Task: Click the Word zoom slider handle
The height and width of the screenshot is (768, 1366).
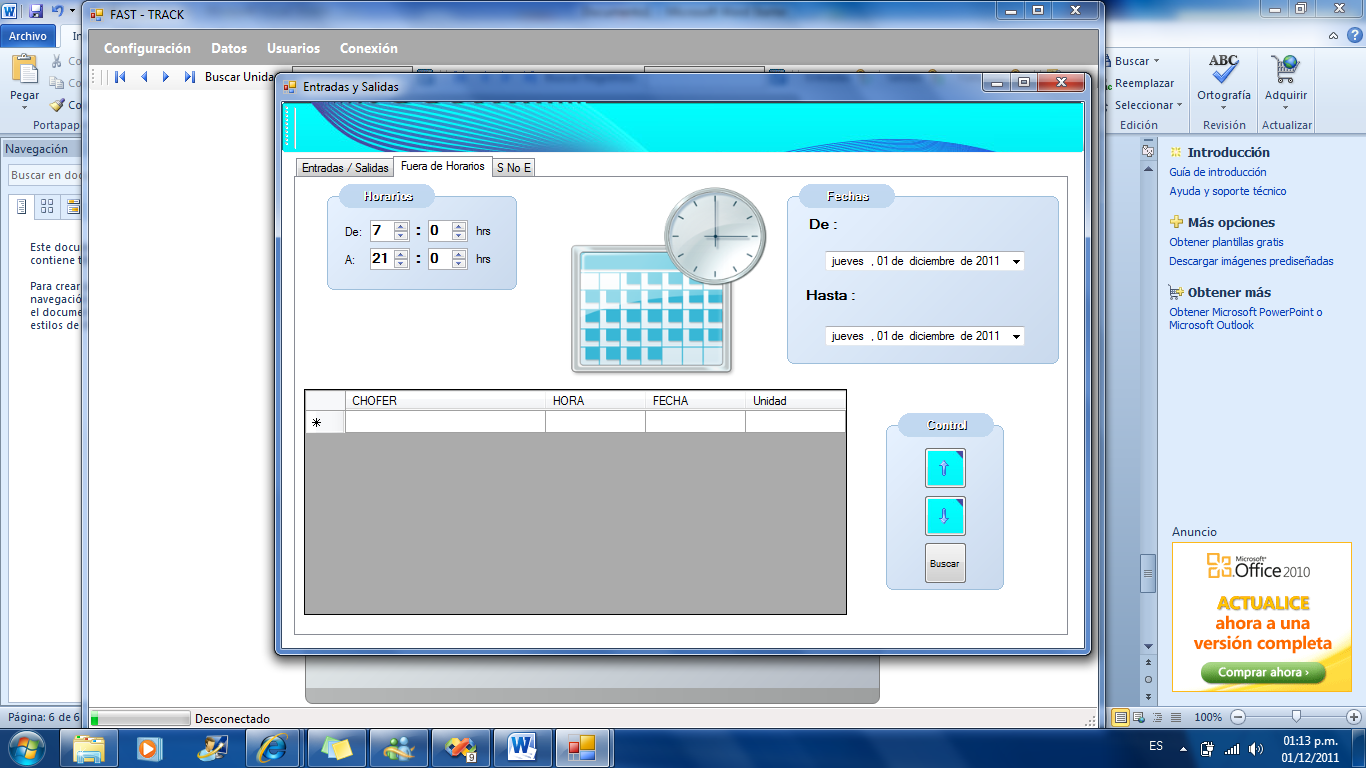Action: 1296,717
